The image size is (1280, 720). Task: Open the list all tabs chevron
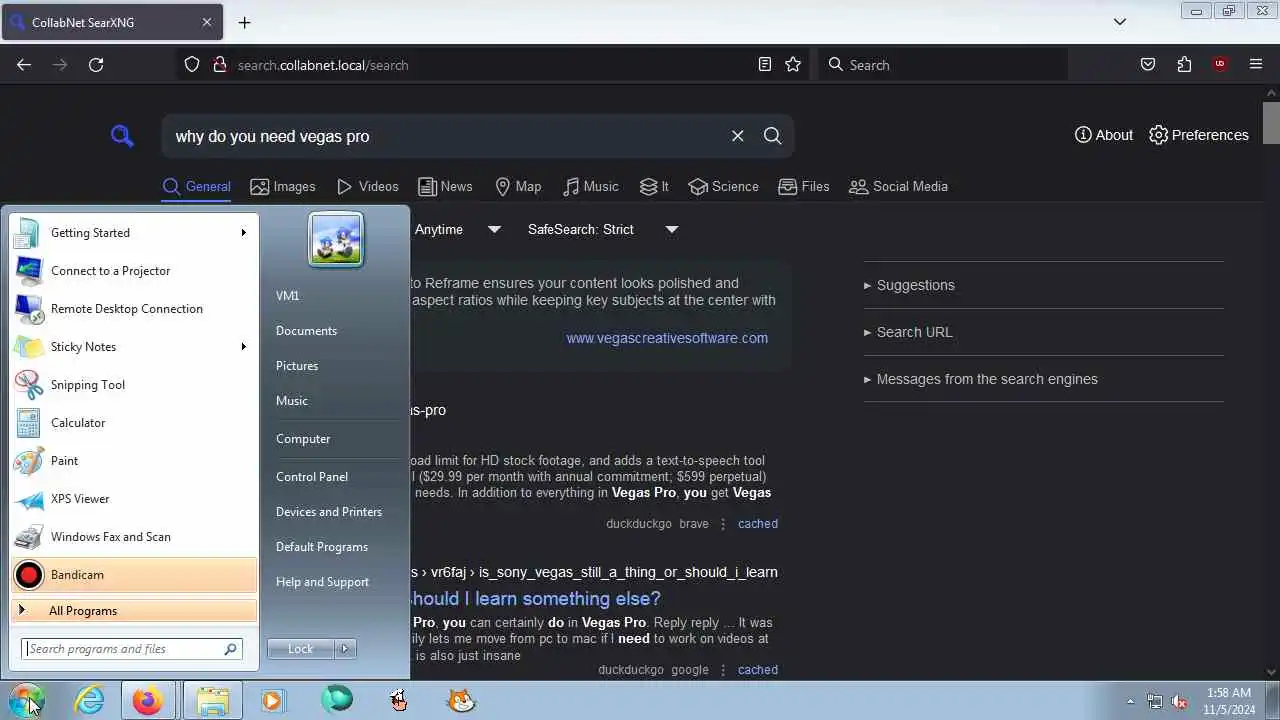[x=1120, y=22]
